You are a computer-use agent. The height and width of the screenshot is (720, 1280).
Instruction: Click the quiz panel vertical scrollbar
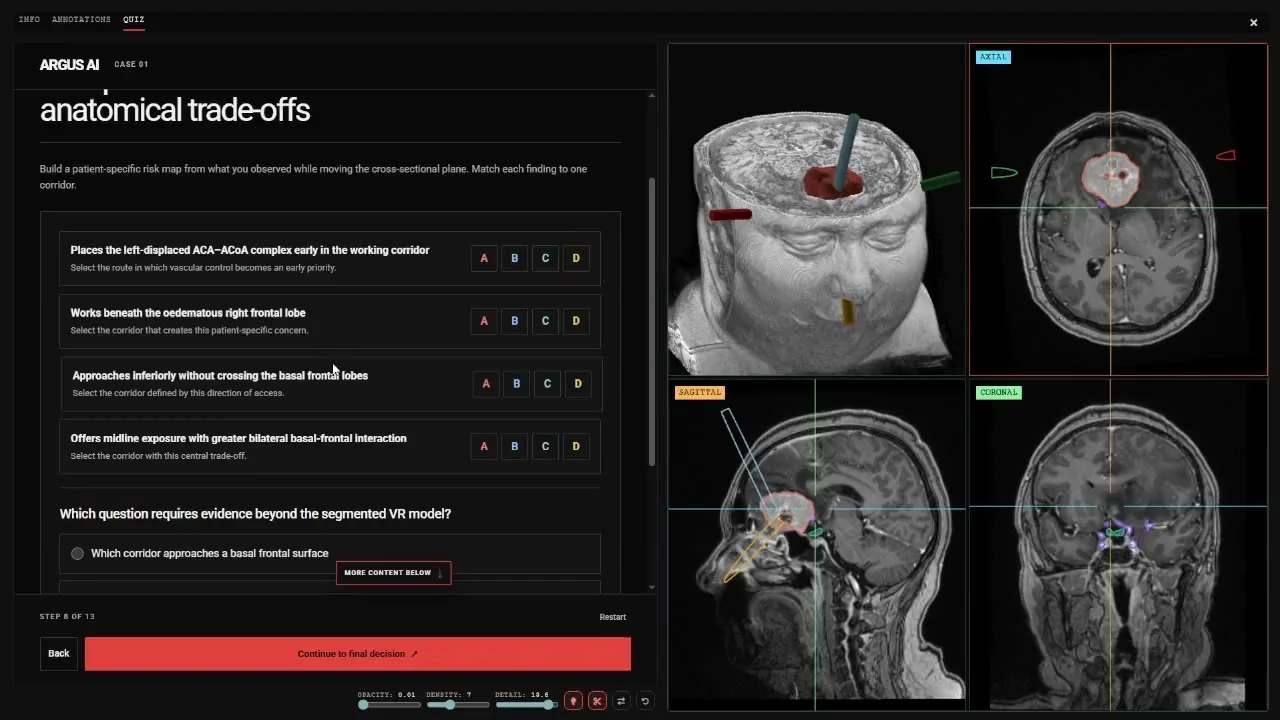[x=652, y=320]
